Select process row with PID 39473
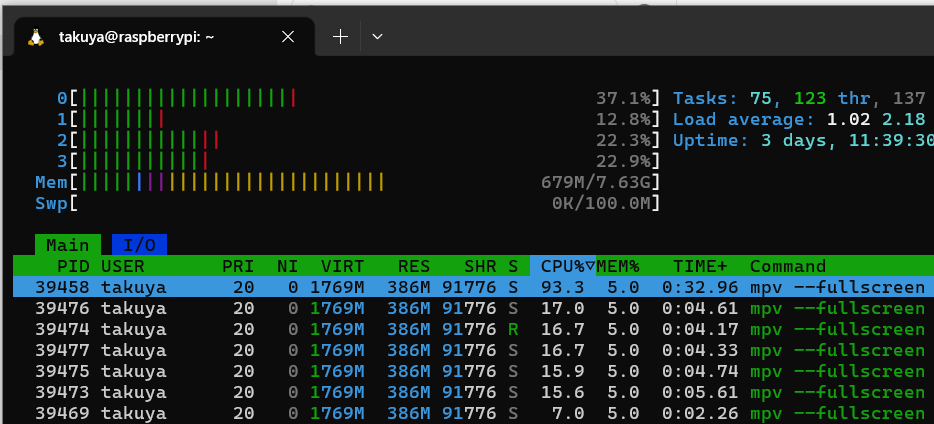 (x=474, y=392)
